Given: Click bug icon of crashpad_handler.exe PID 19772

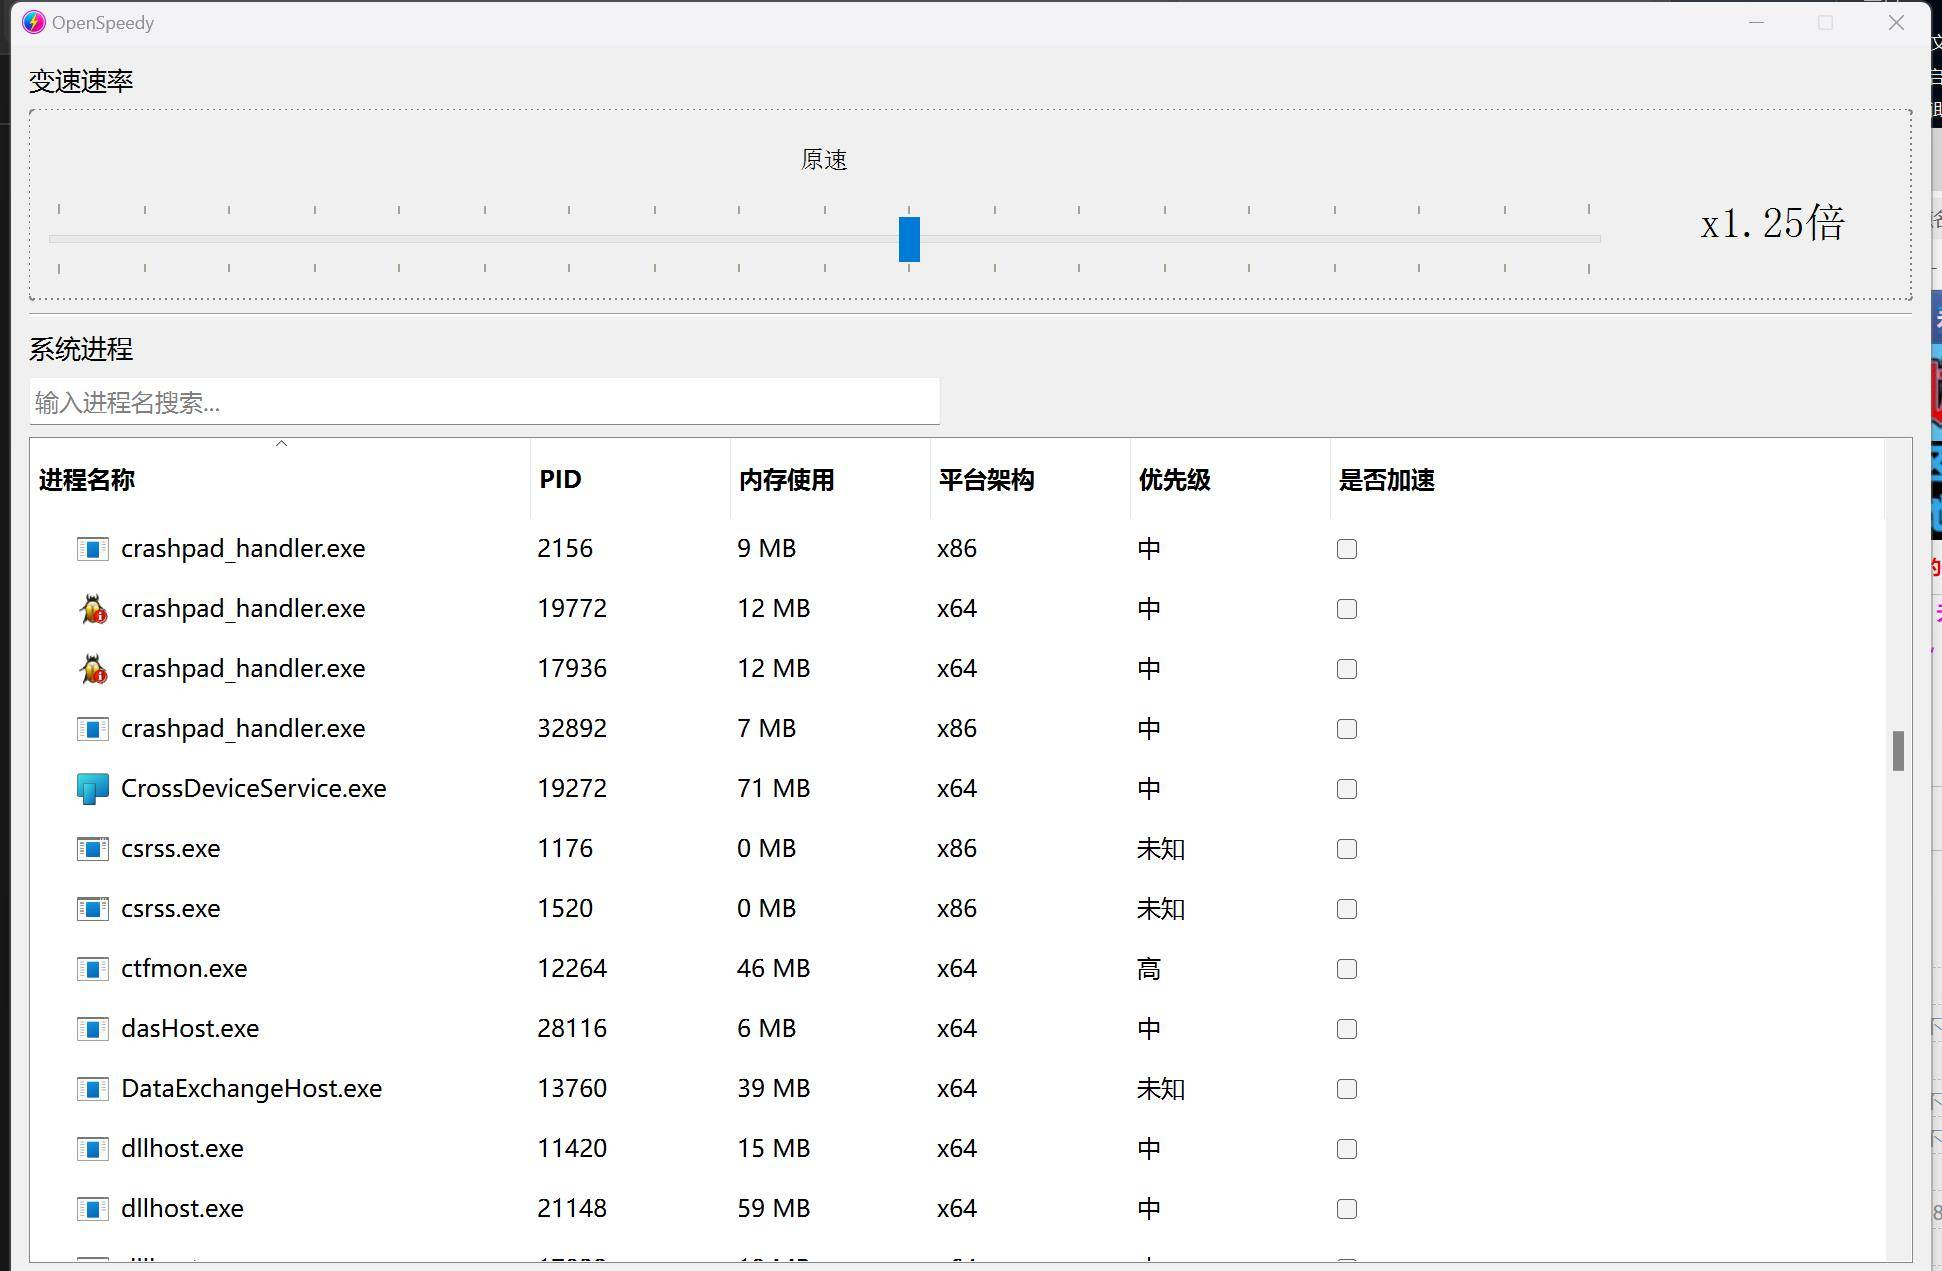Looking at the screenshot, I should pos(93,609).
